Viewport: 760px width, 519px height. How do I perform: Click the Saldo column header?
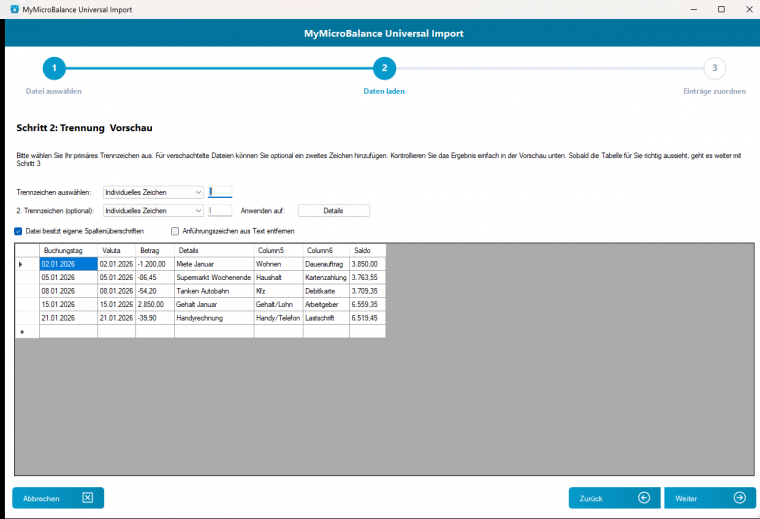point(367,251)
